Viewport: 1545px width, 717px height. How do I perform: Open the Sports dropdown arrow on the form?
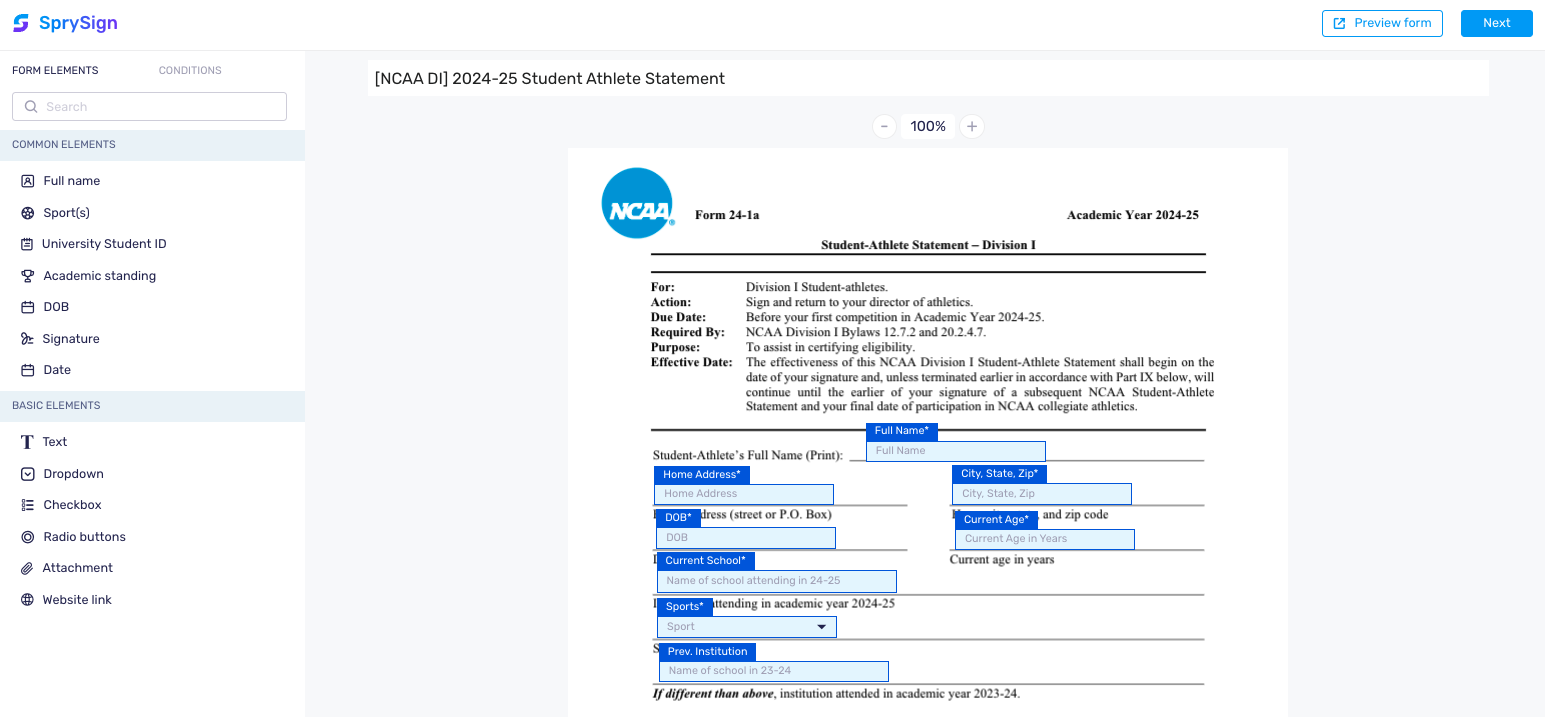pos(822,627)
